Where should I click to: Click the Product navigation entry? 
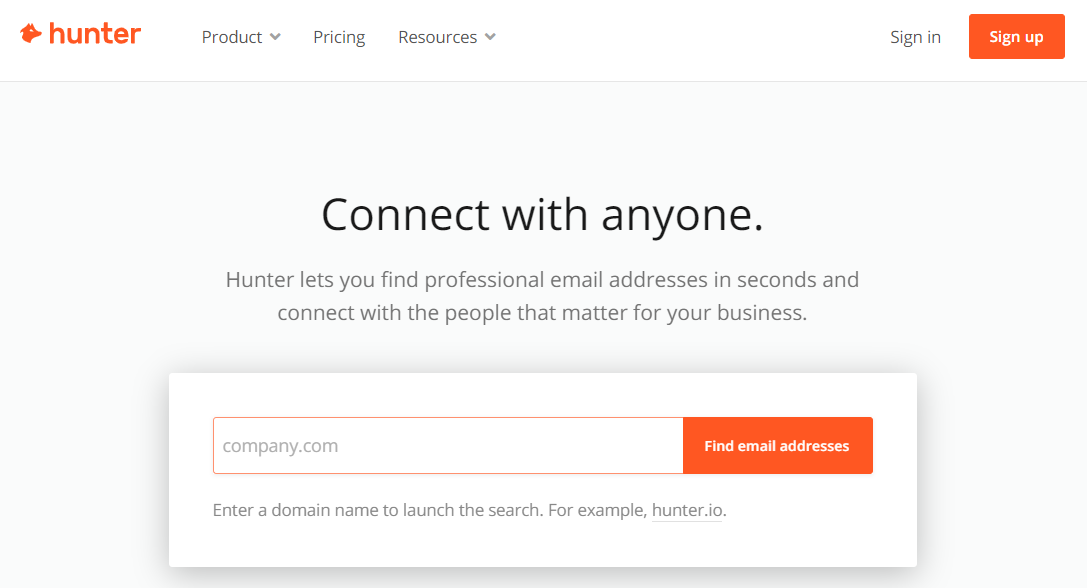point(232,36)
